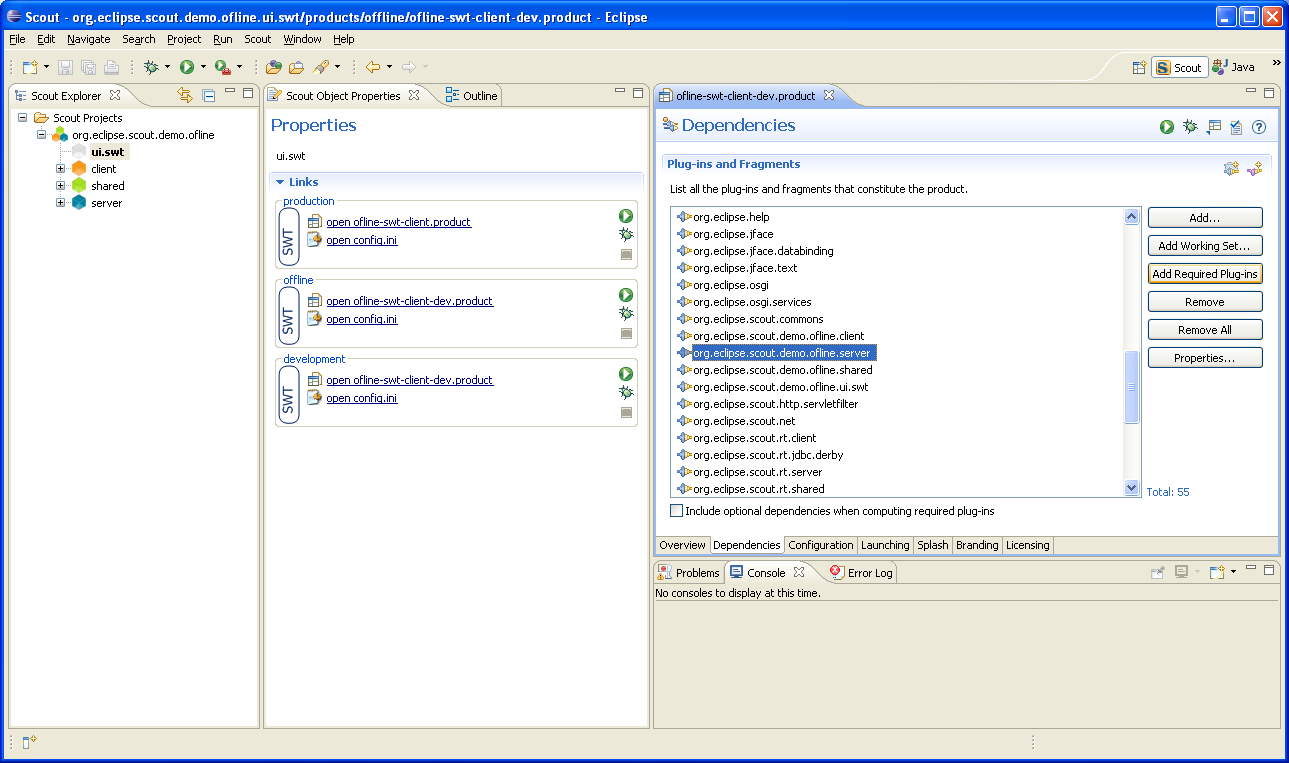Collapse the org.eclipse.scout.demo.ofline node

[x=42, y=135]
